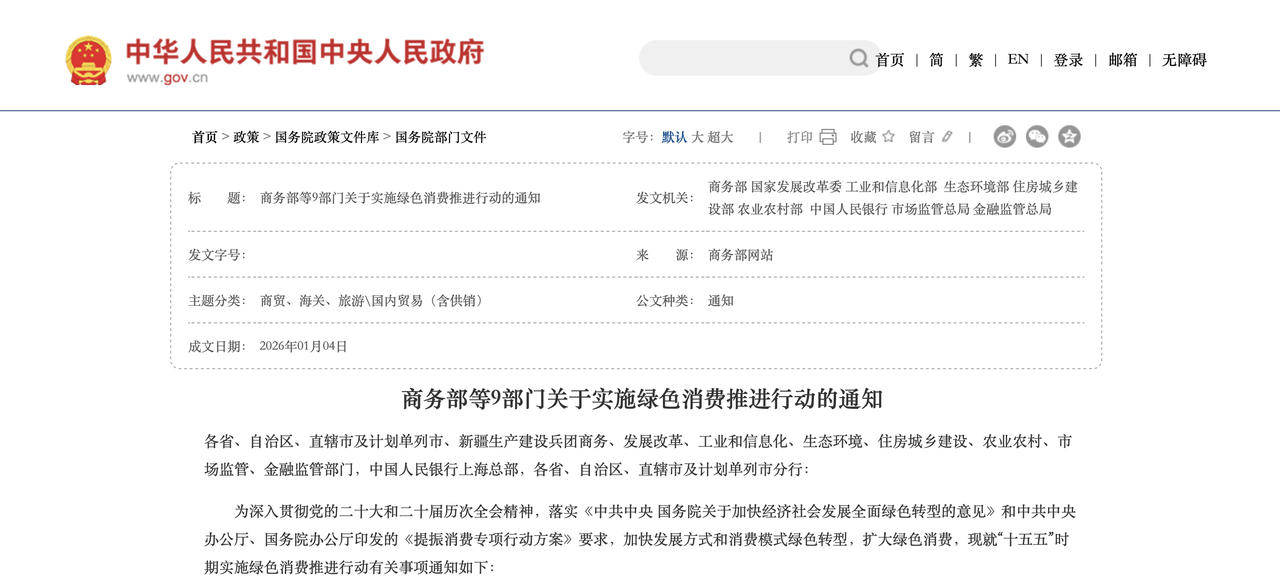1280x585 pixels.
Task: Share the page via the WeChat icon
Action: (x=1037, y=137)
